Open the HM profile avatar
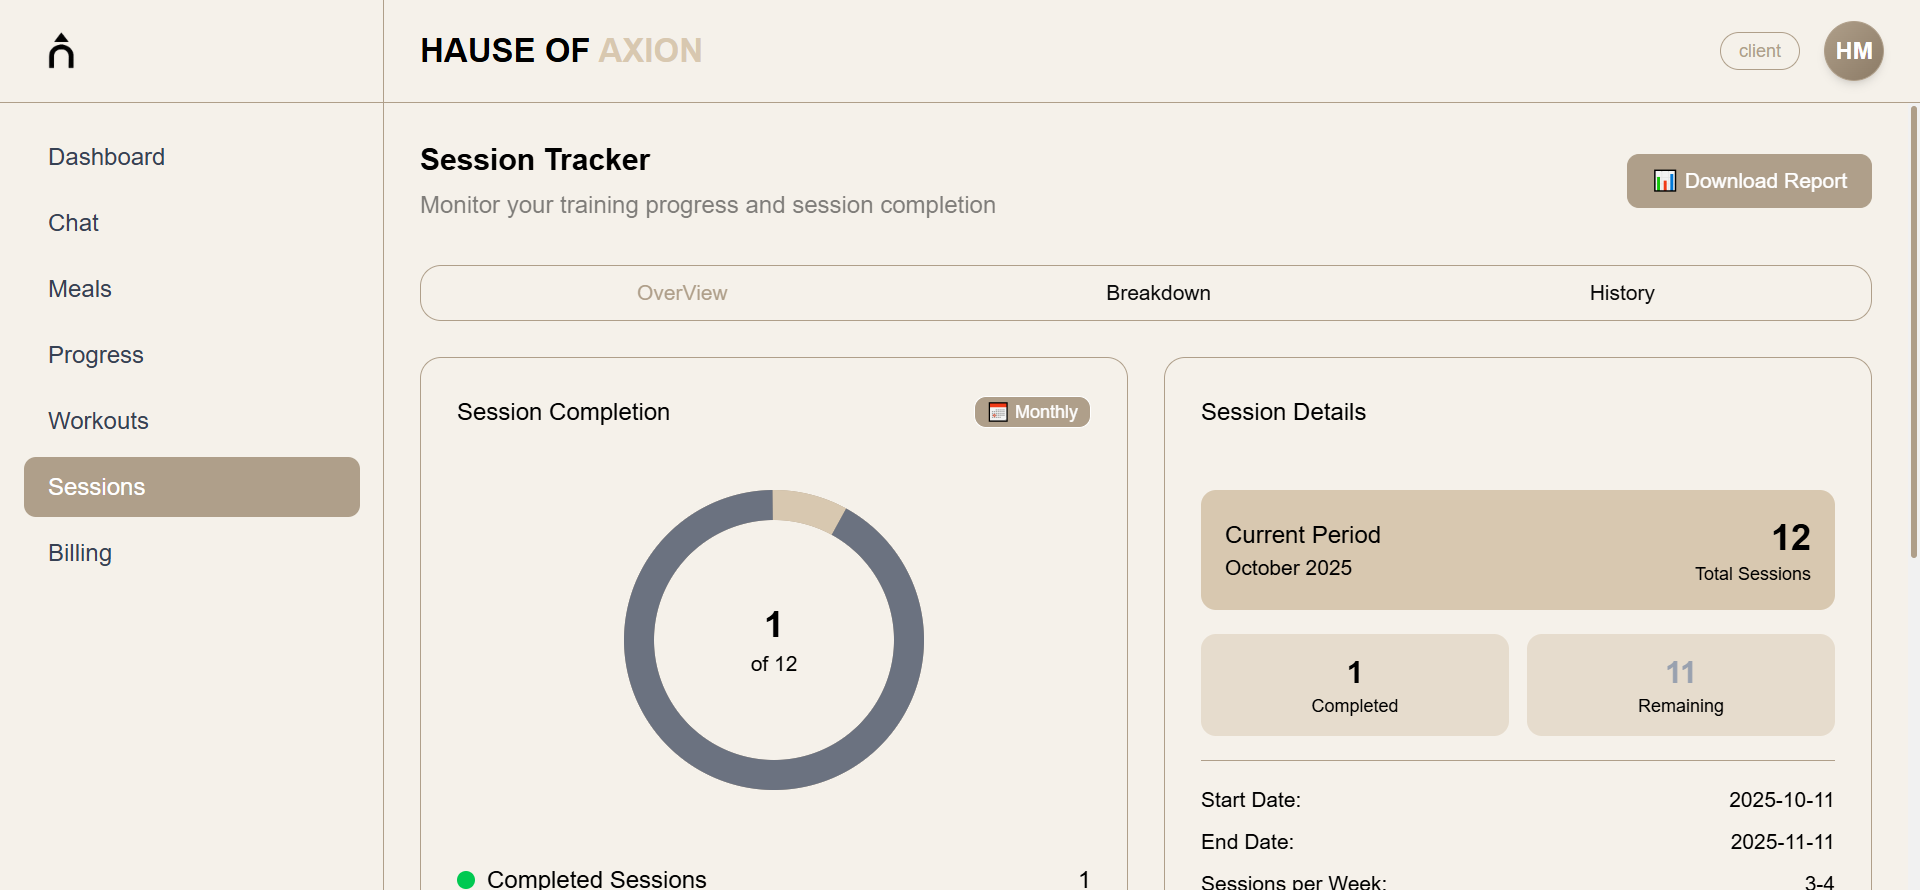Image resolution: width=1920 pixels, height=890 pixels. (1853, 51)
